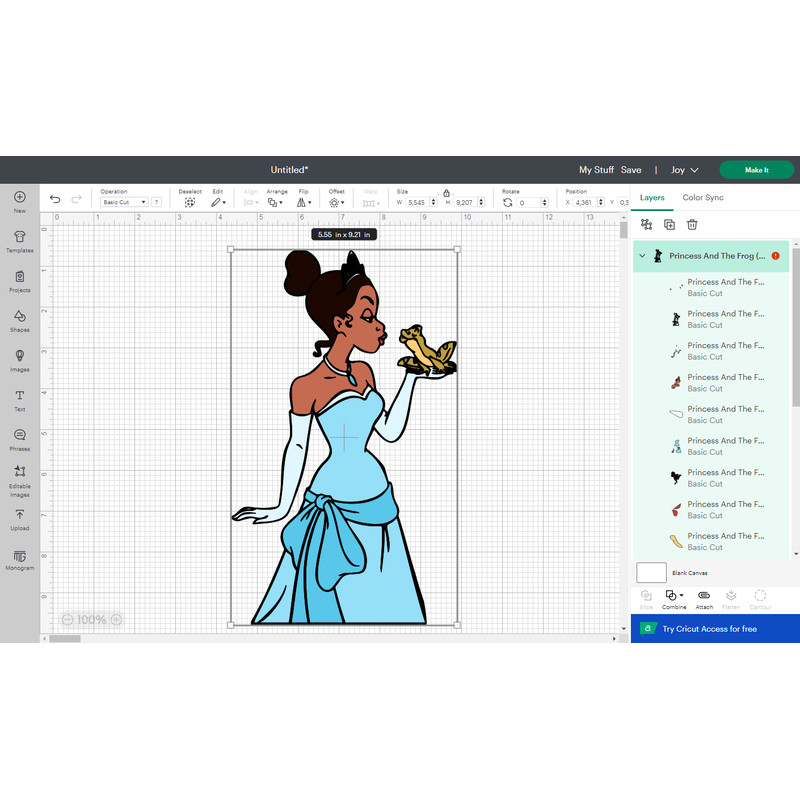Delete selected layer with trash icon
Viewport: 800px width, 800px height.
point(692,224)
